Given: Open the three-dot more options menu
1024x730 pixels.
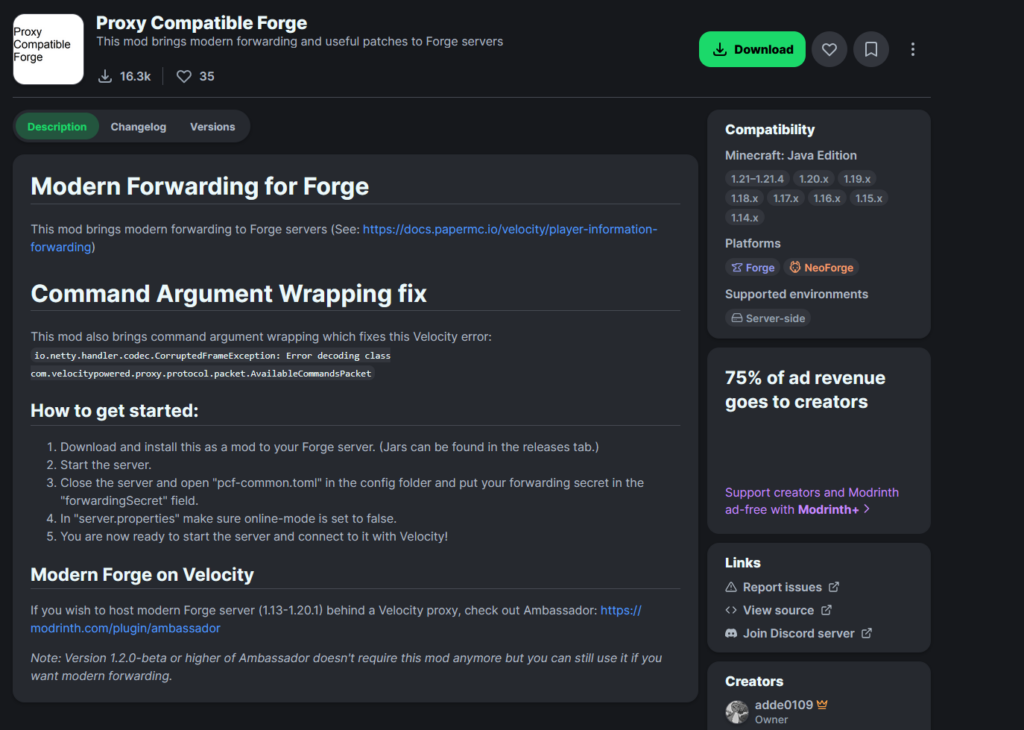Looking at the screenshot, I should coord(912,49).
